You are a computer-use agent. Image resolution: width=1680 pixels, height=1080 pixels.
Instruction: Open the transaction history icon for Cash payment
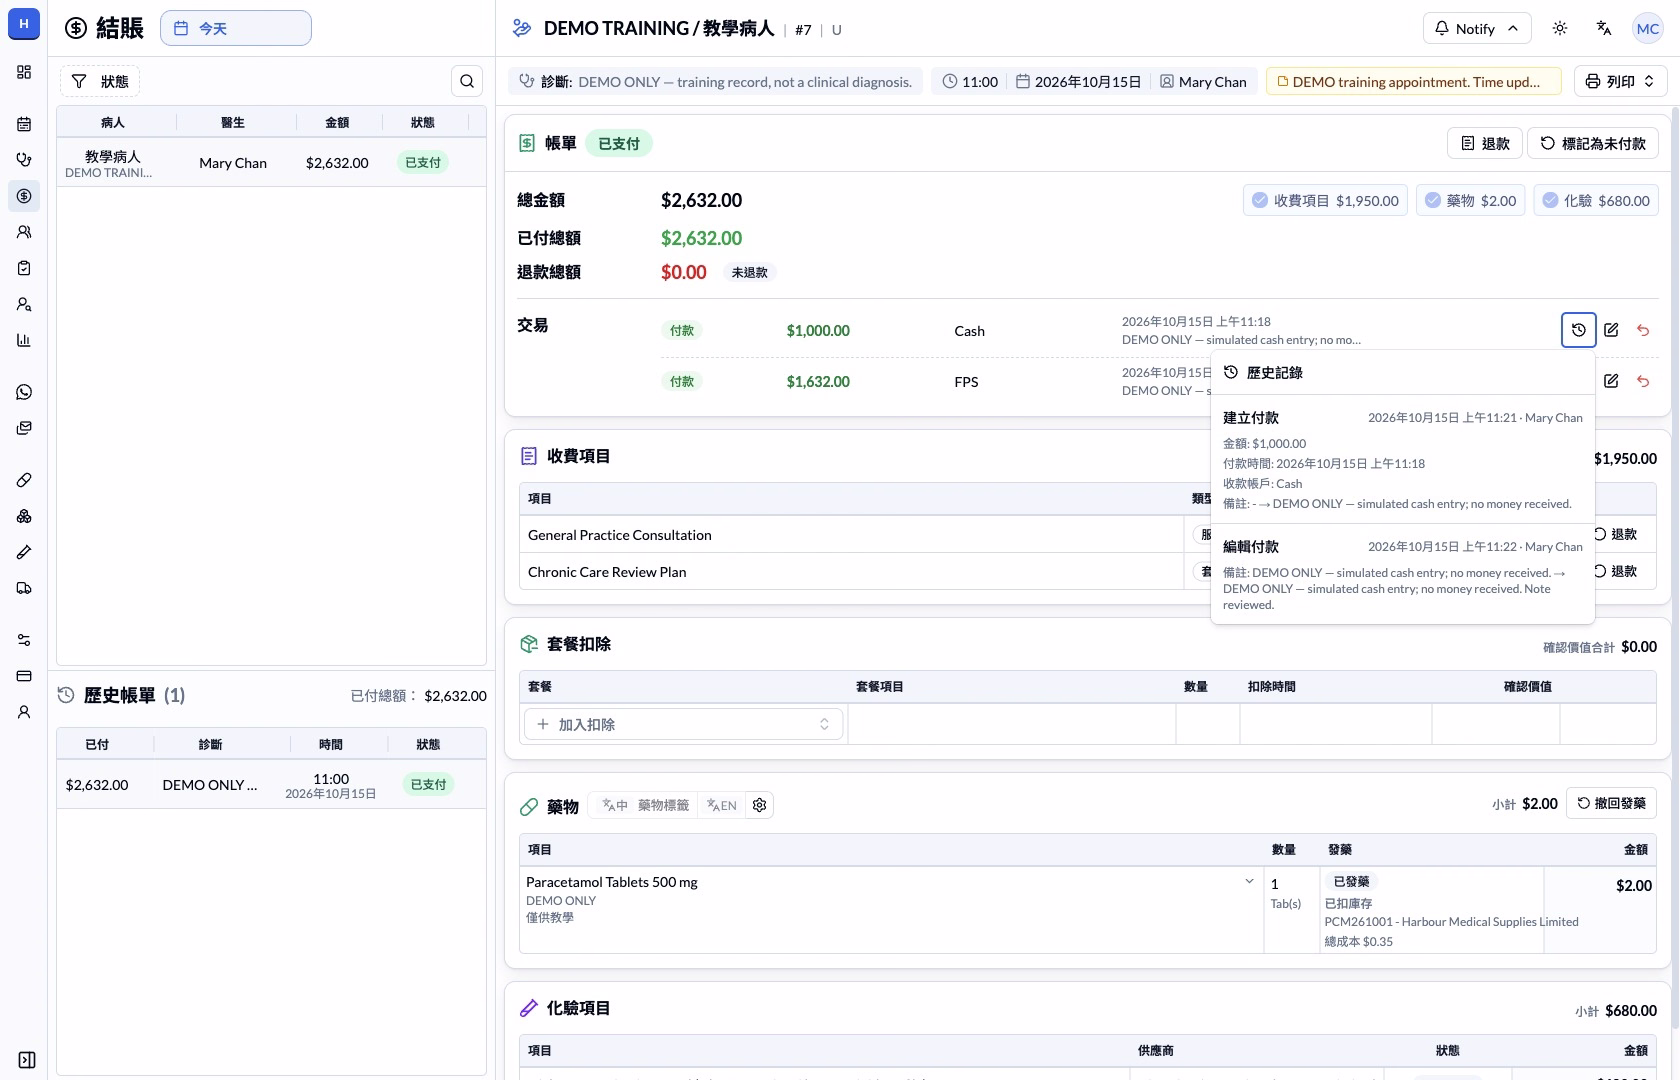pyautogui.click(x=1578, y=330)
